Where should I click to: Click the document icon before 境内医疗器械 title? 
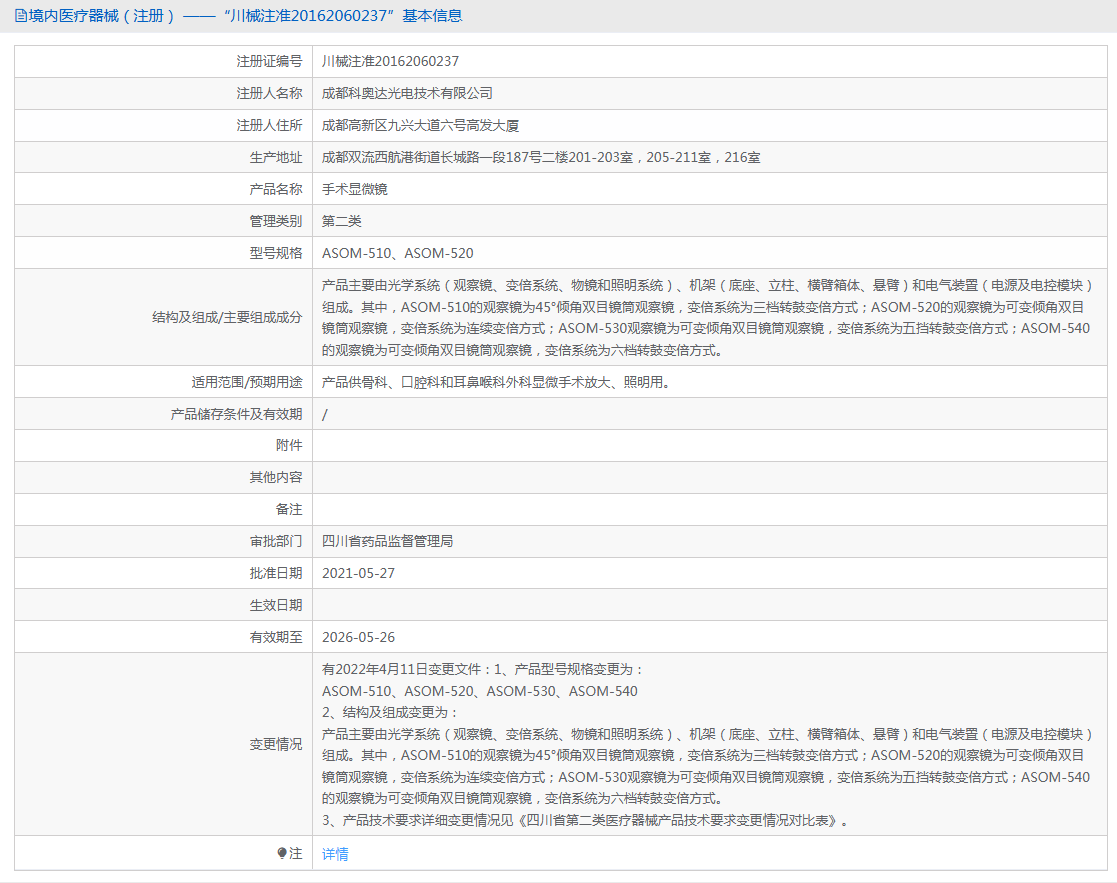(21, 16)
